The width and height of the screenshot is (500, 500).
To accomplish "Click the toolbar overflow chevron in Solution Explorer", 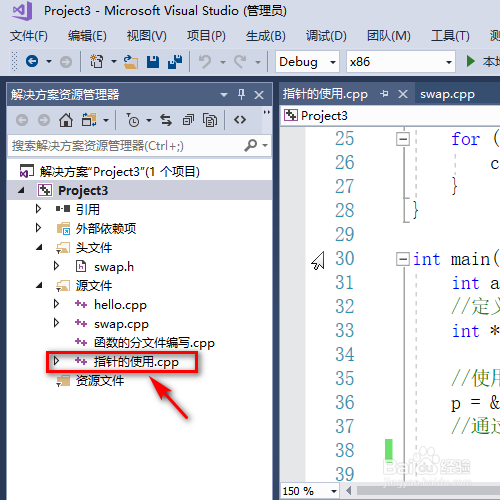I will coord(266,112).
